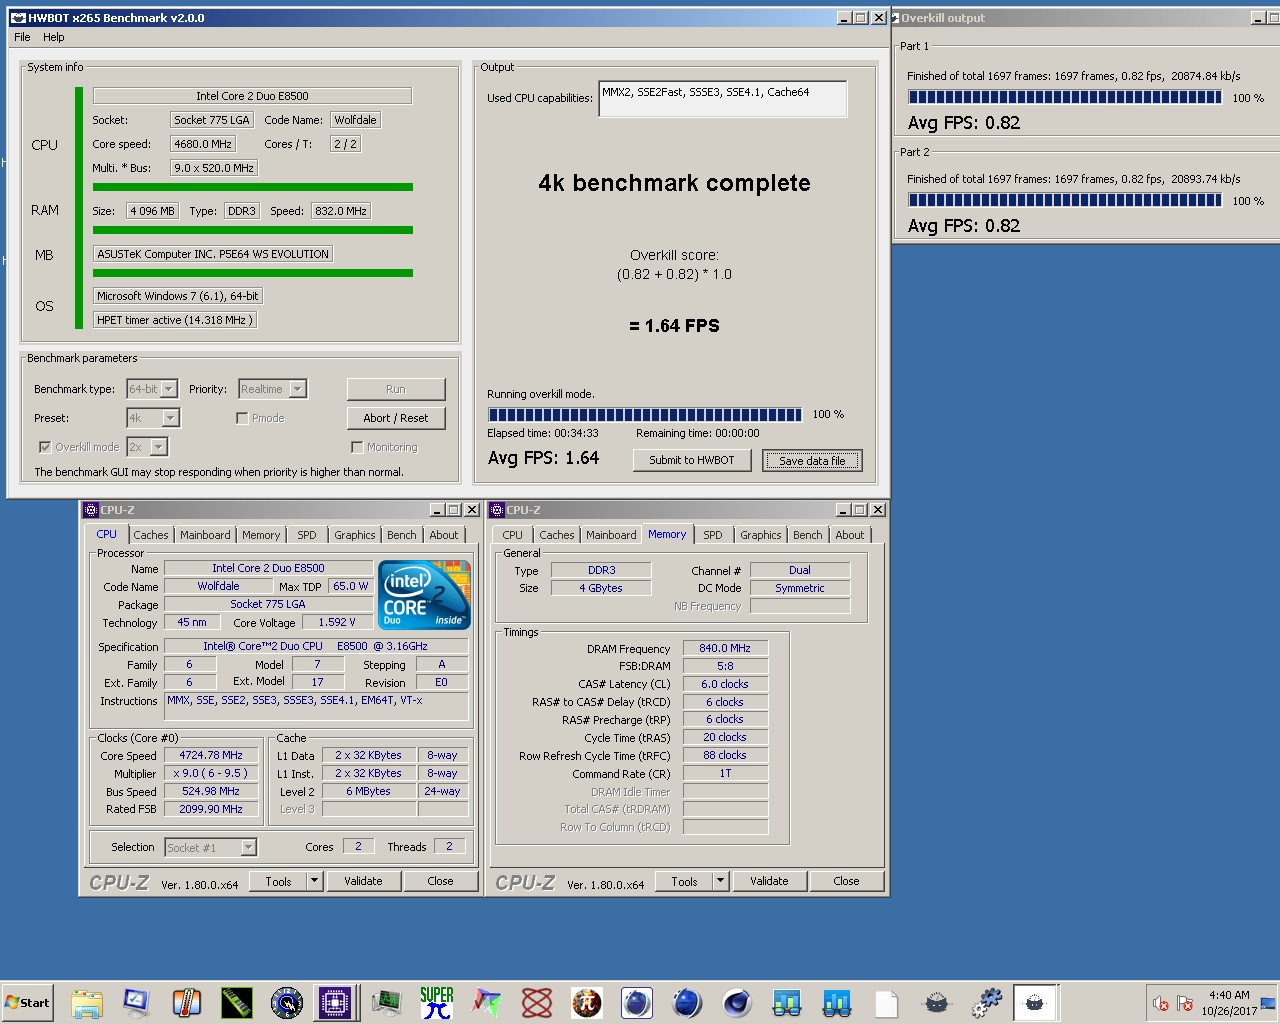This screenshot has height=1024, width=1280.
Task: Click the Show desktop monitor tray icon
Action: click(1268, 1003)
